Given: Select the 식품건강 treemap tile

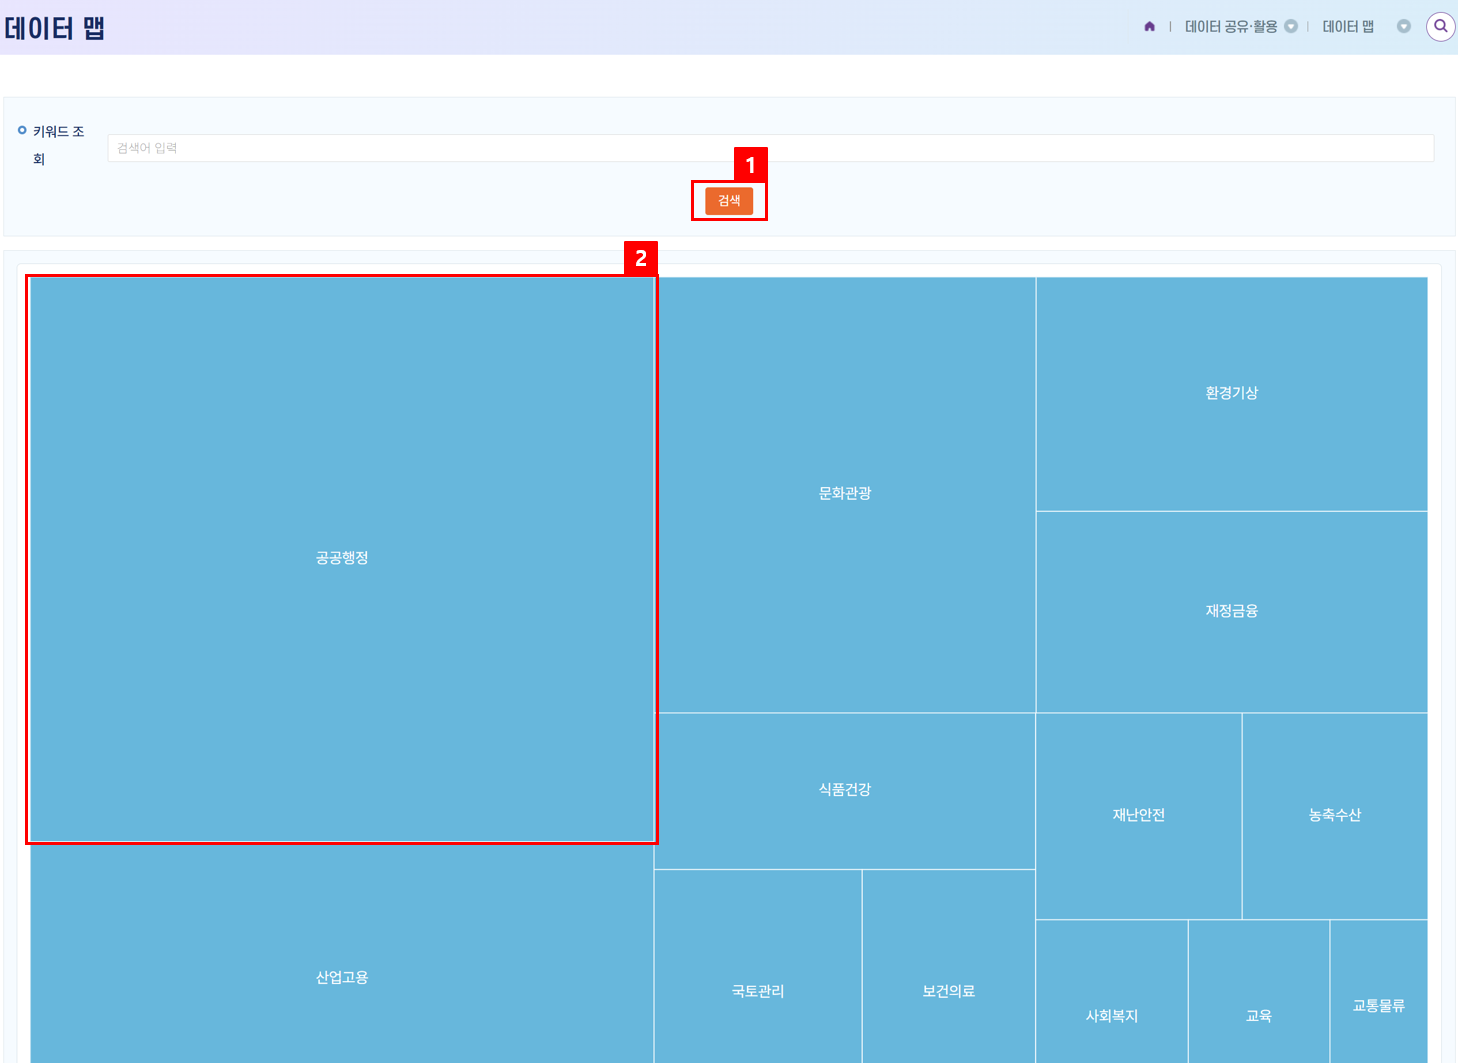Looking at the screenshot, I should point(845,790).
